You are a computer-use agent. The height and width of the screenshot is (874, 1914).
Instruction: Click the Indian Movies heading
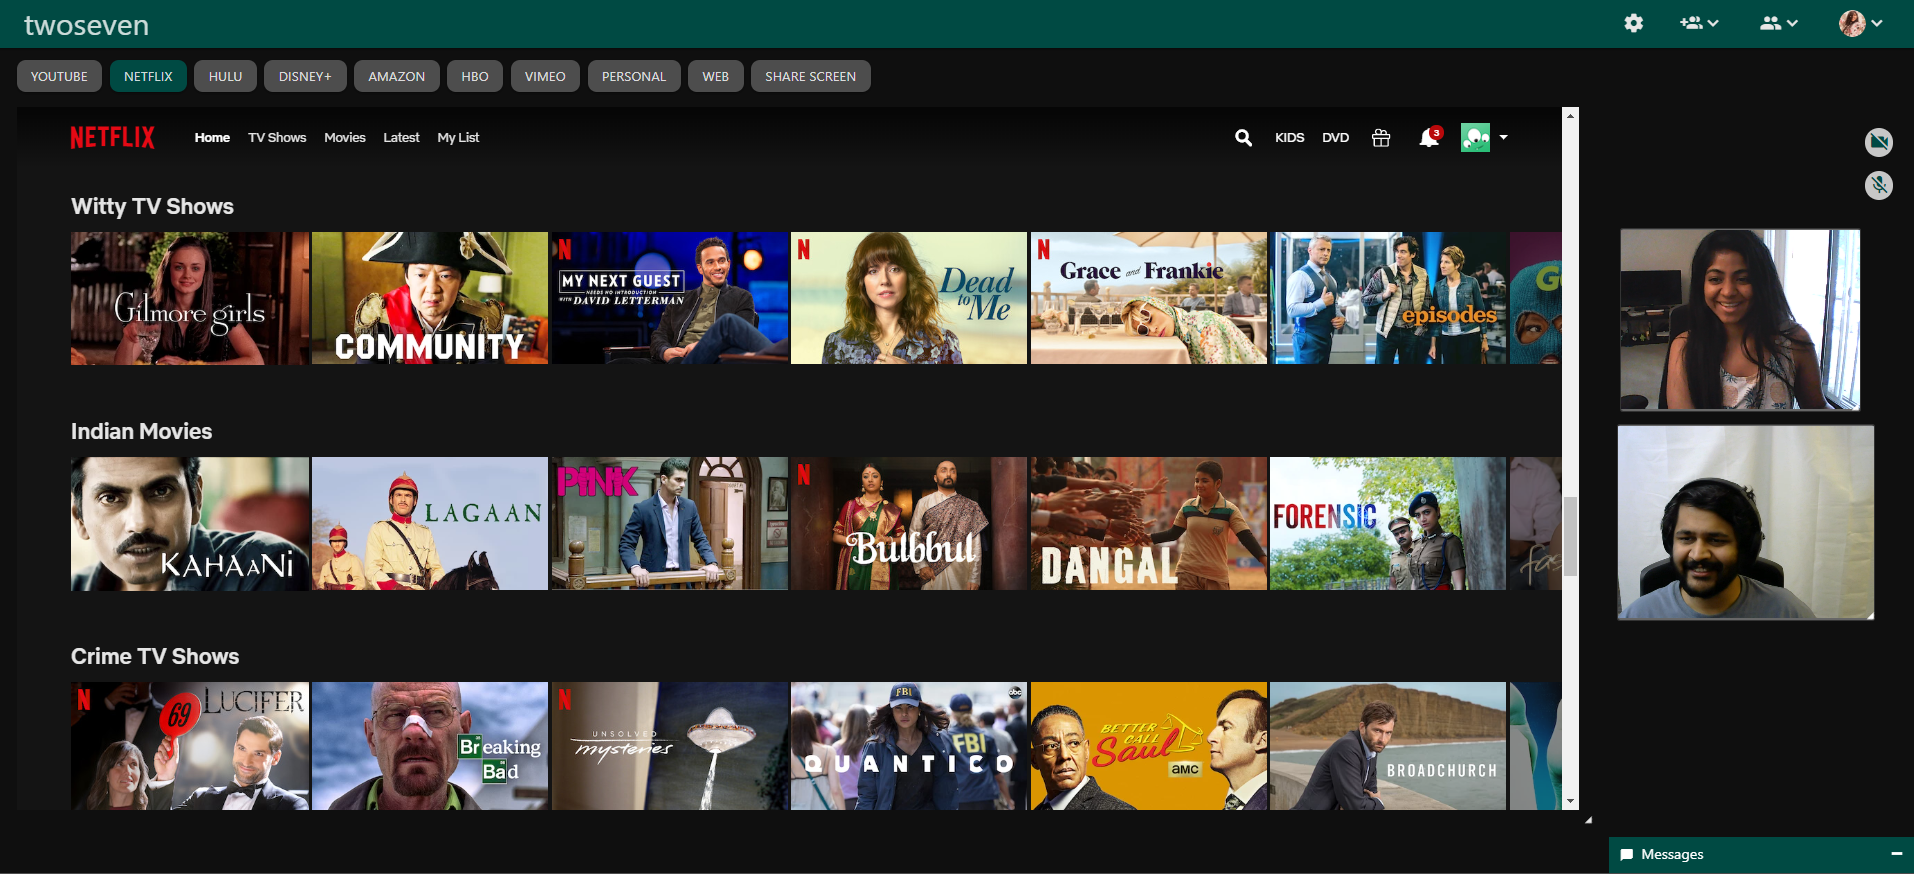(x=141, y=432)
